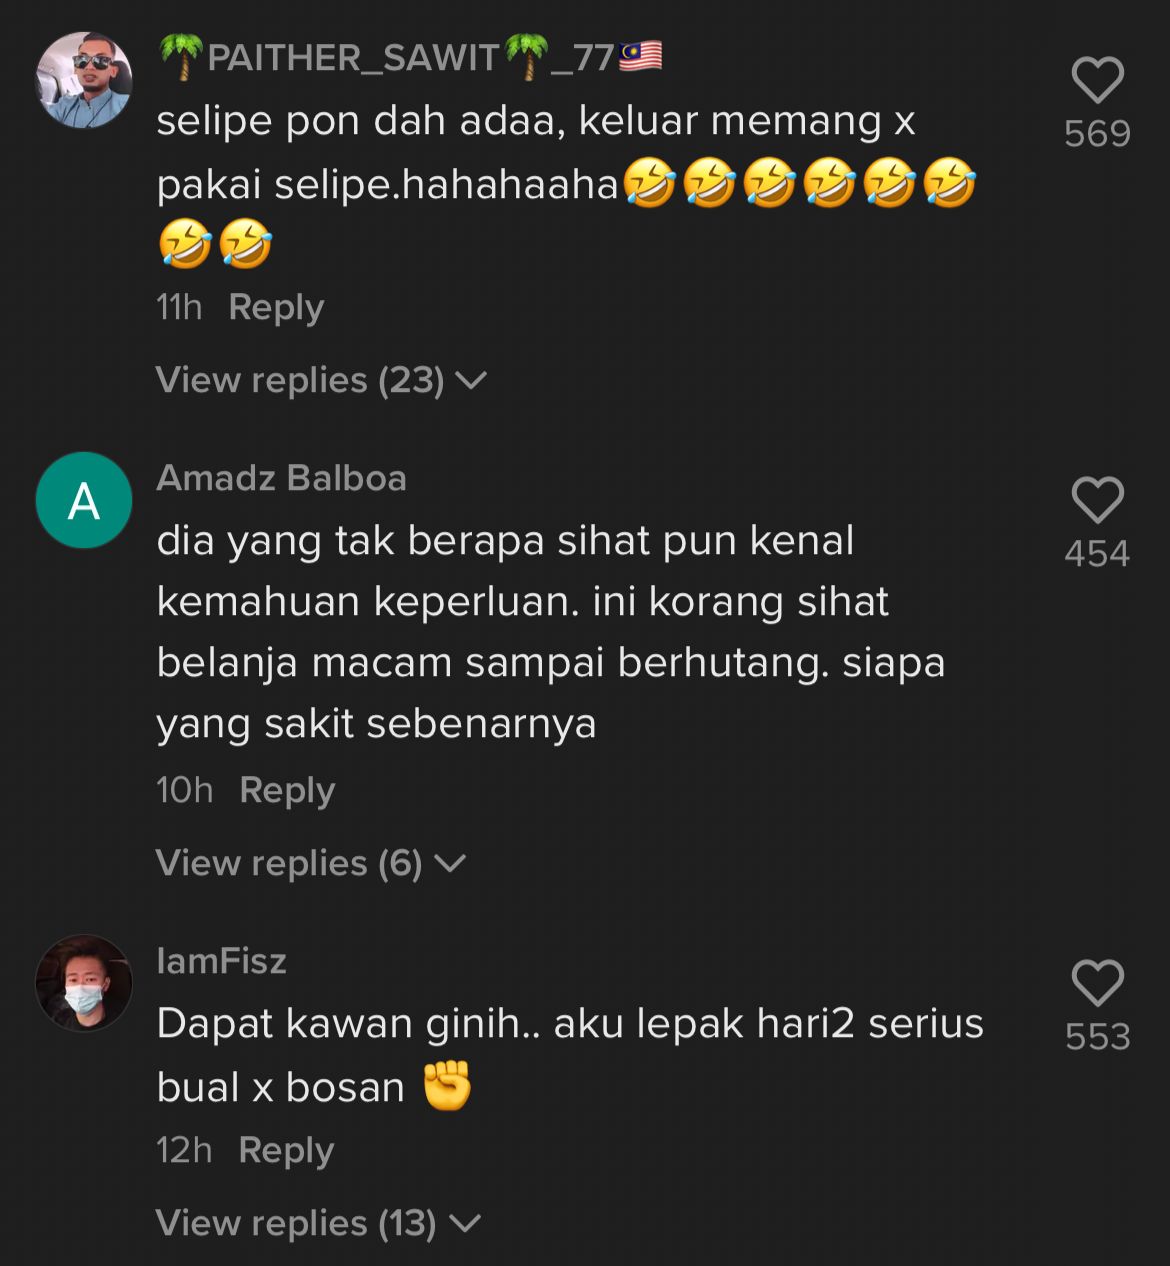
Task: Tap the 454 like count
Action: (1097, 554)
